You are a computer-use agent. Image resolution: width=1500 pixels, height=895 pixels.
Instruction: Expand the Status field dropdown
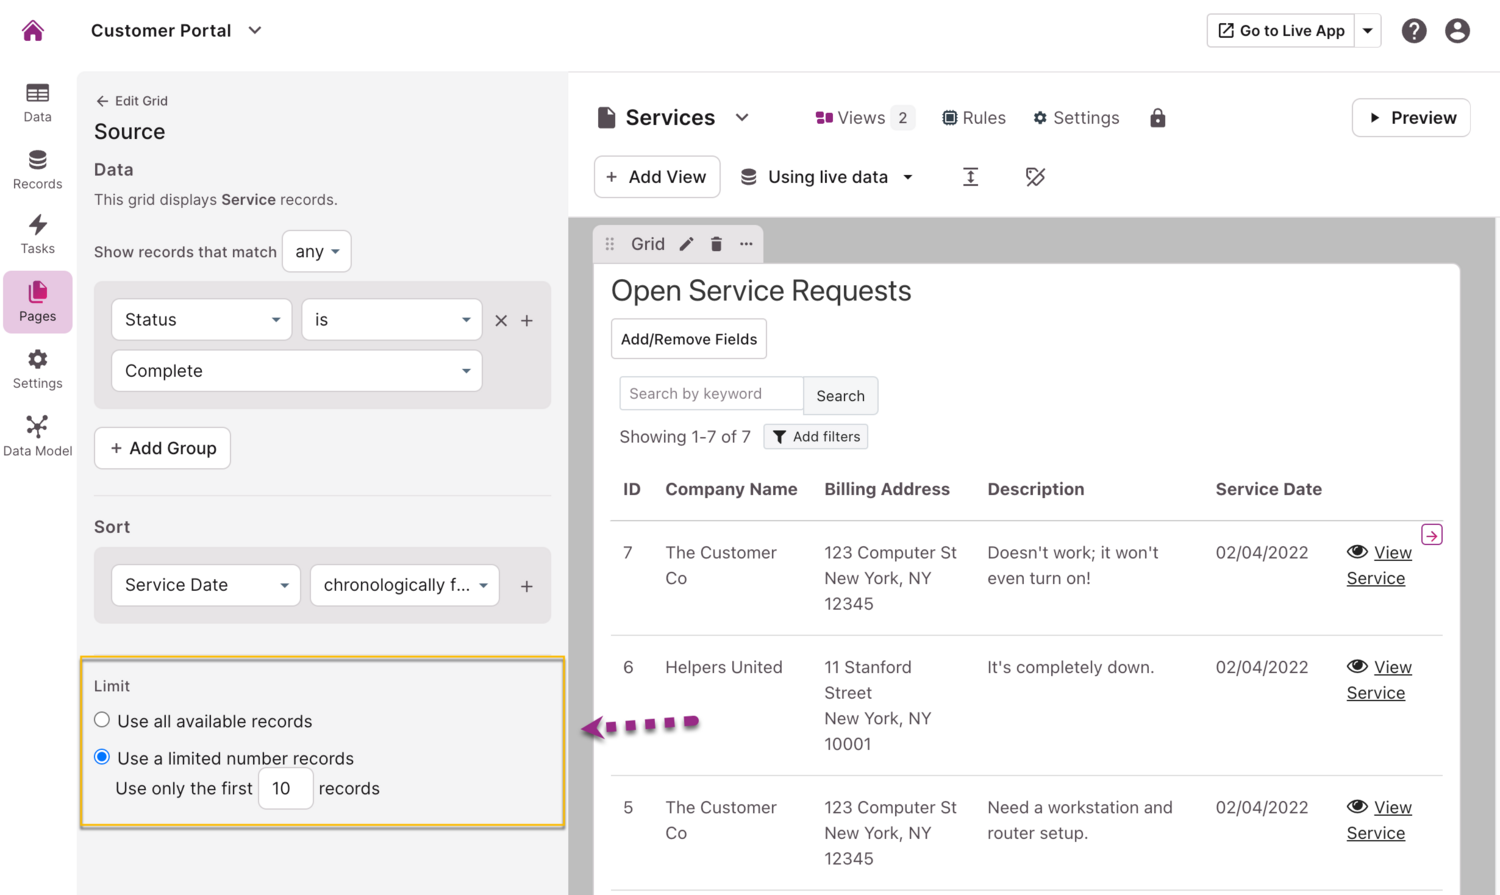point(201,320)
